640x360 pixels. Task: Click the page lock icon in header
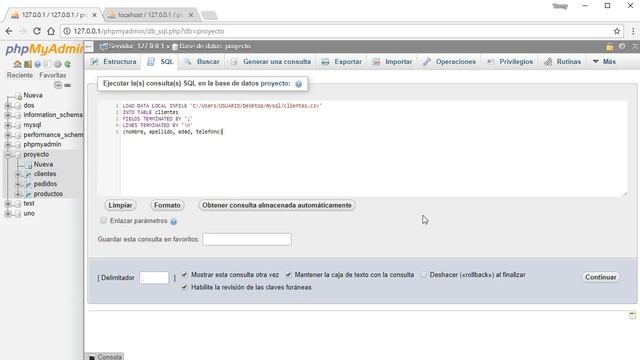point(609,47)
